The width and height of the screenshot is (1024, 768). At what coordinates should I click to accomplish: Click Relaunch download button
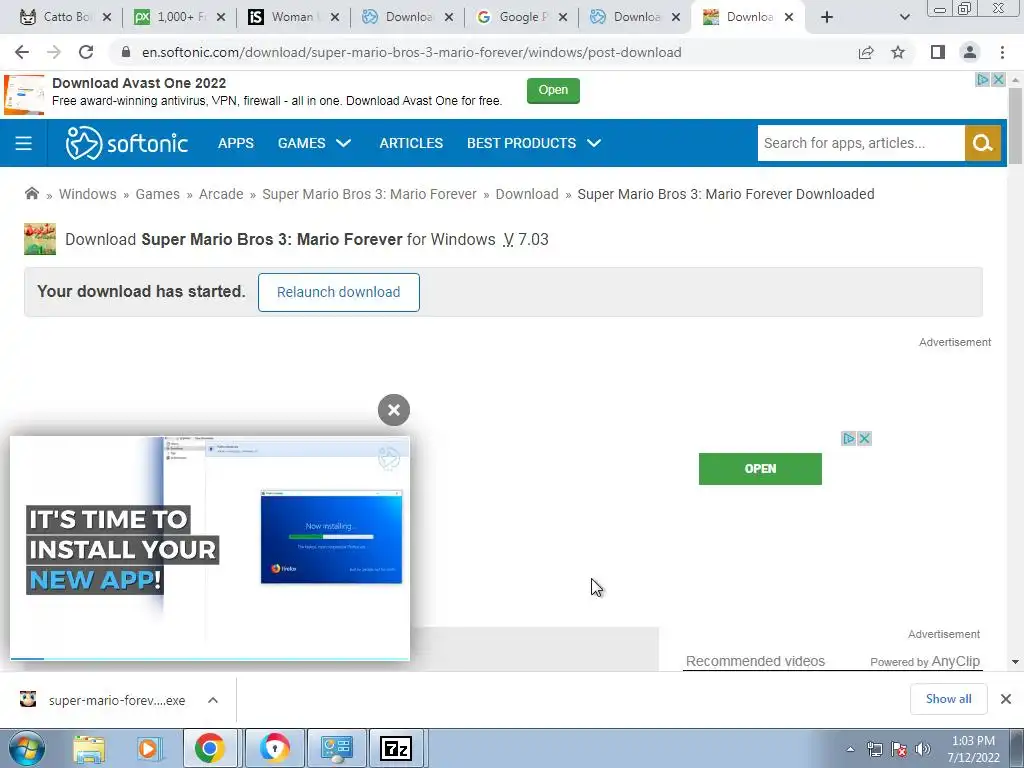[x=338, y=292]
